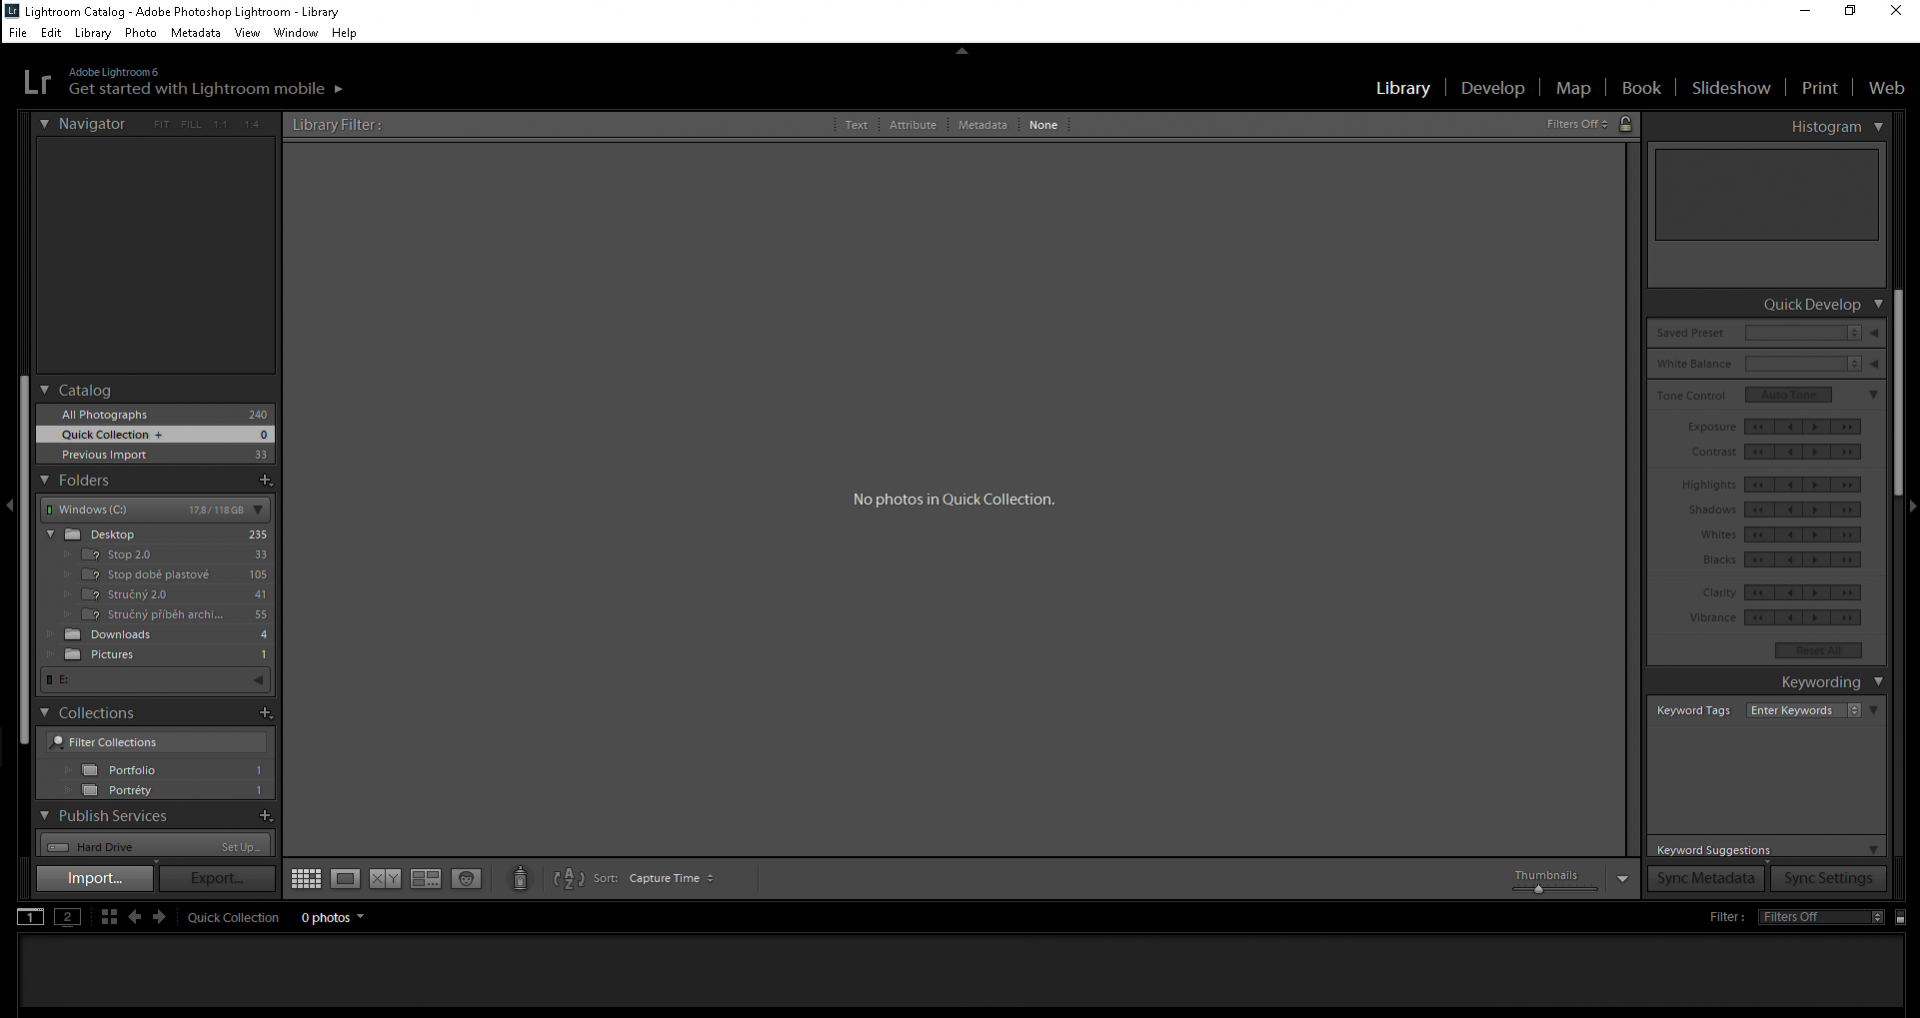Open the toolbar content dropdown arrow
This screenshot has width=1920, height=1018.
click(1622, 879)
